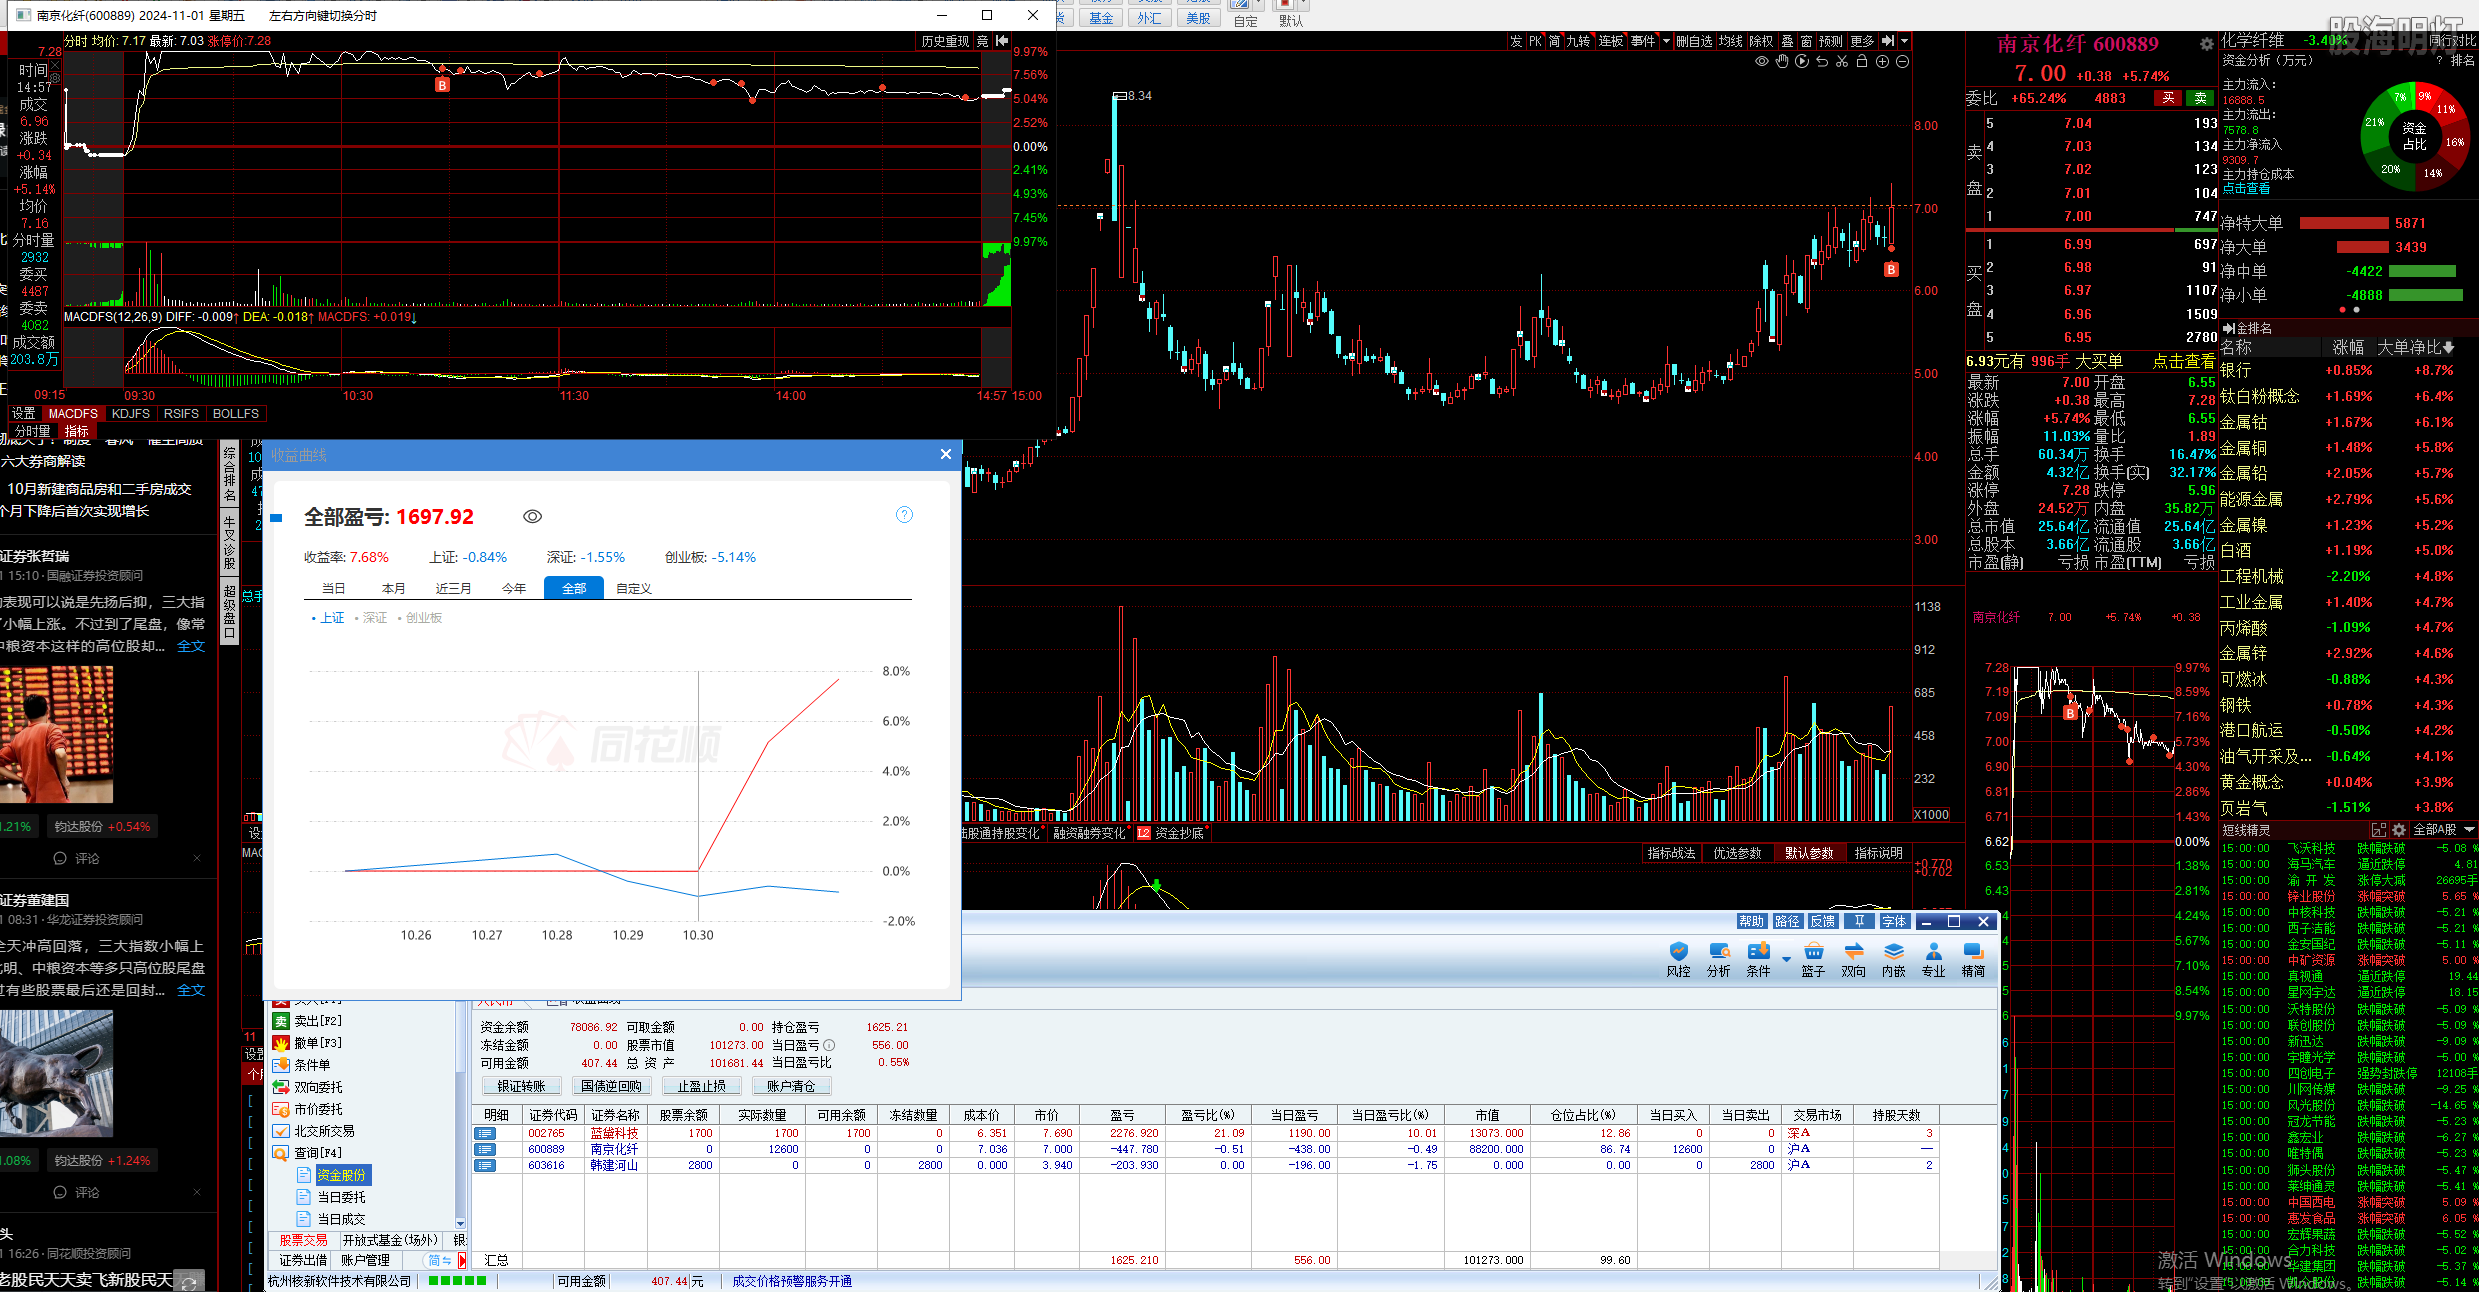
Task: Click the red 买 buy button in quote panel
Action: (x=2169, y=98)
